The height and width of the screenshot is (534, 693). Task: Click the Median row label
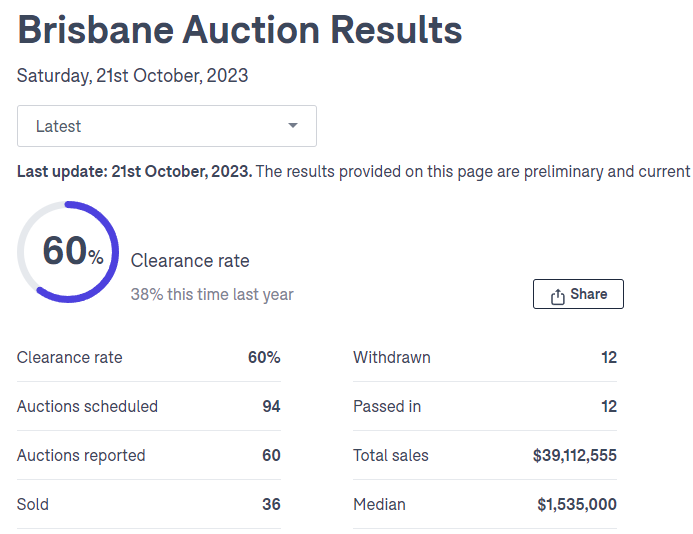[379, 504]
